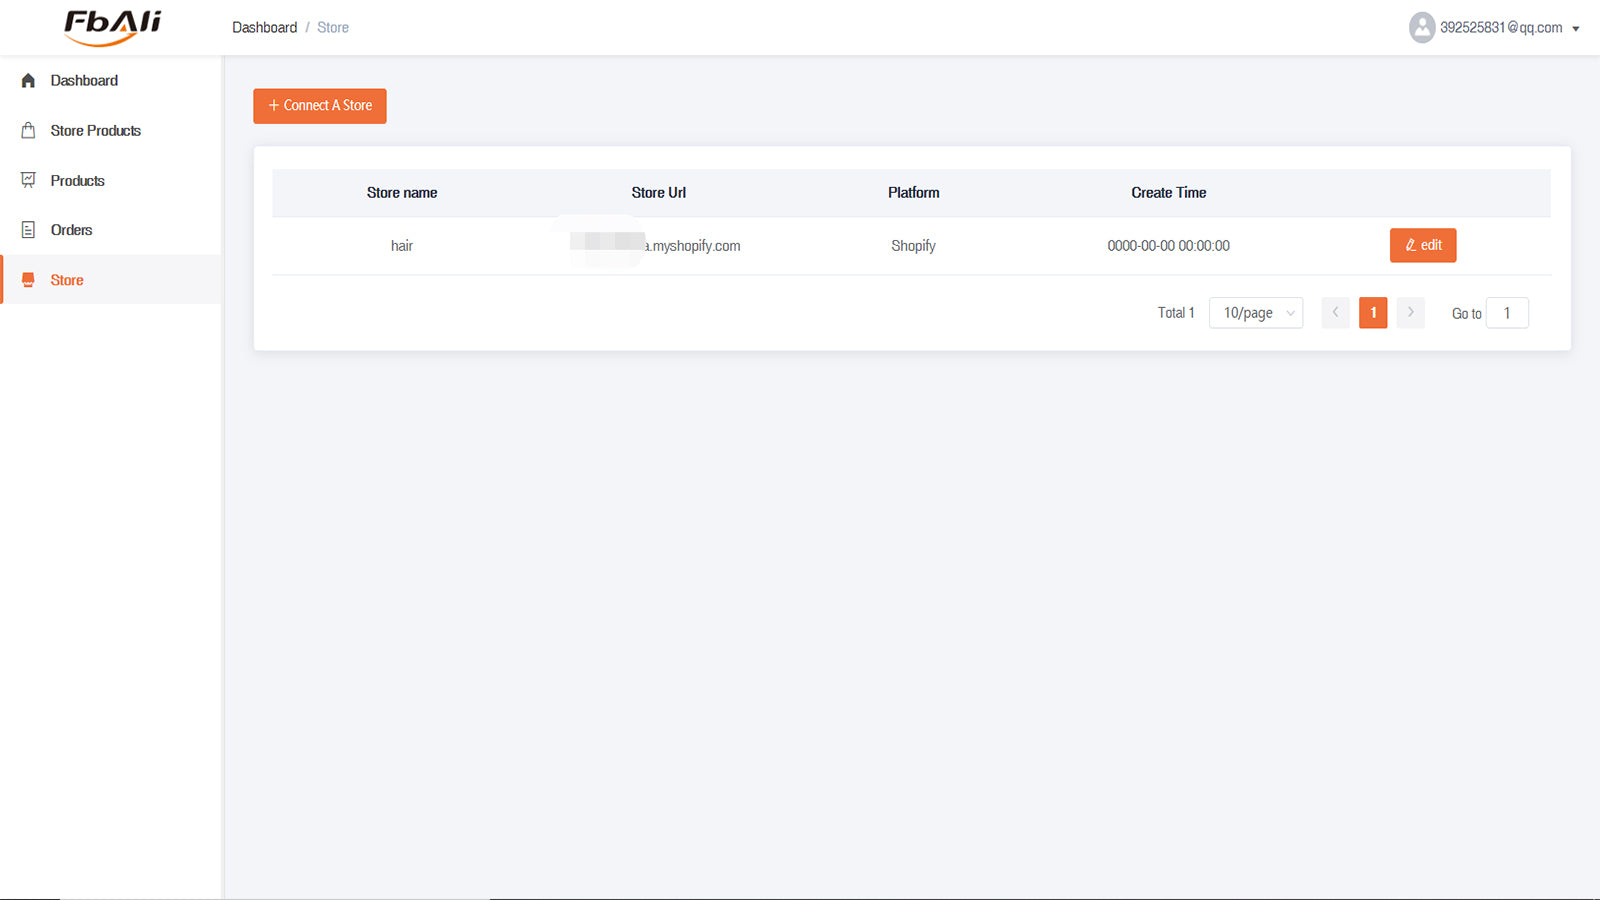Click the Shopify platform cell
Screen dimensions: 1600x900
[x=914, y=246]
